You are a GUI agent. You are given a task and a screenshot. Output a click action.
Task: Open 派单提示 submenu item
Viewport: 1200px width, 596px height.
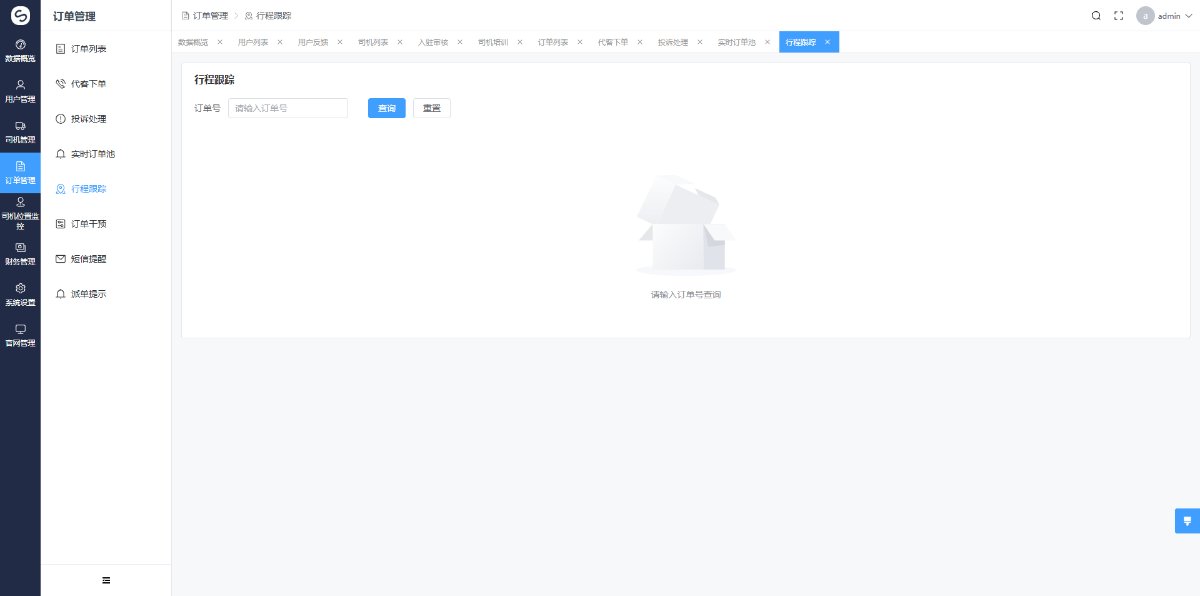tap(106, 294)
